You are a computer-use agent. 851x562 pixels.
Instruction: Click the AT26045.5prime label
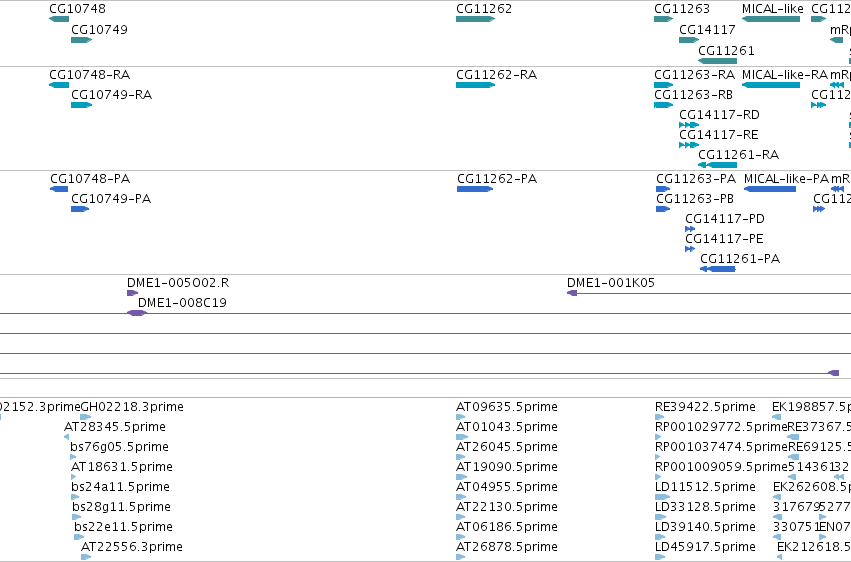pyautogui.click(x=507, y=447)
